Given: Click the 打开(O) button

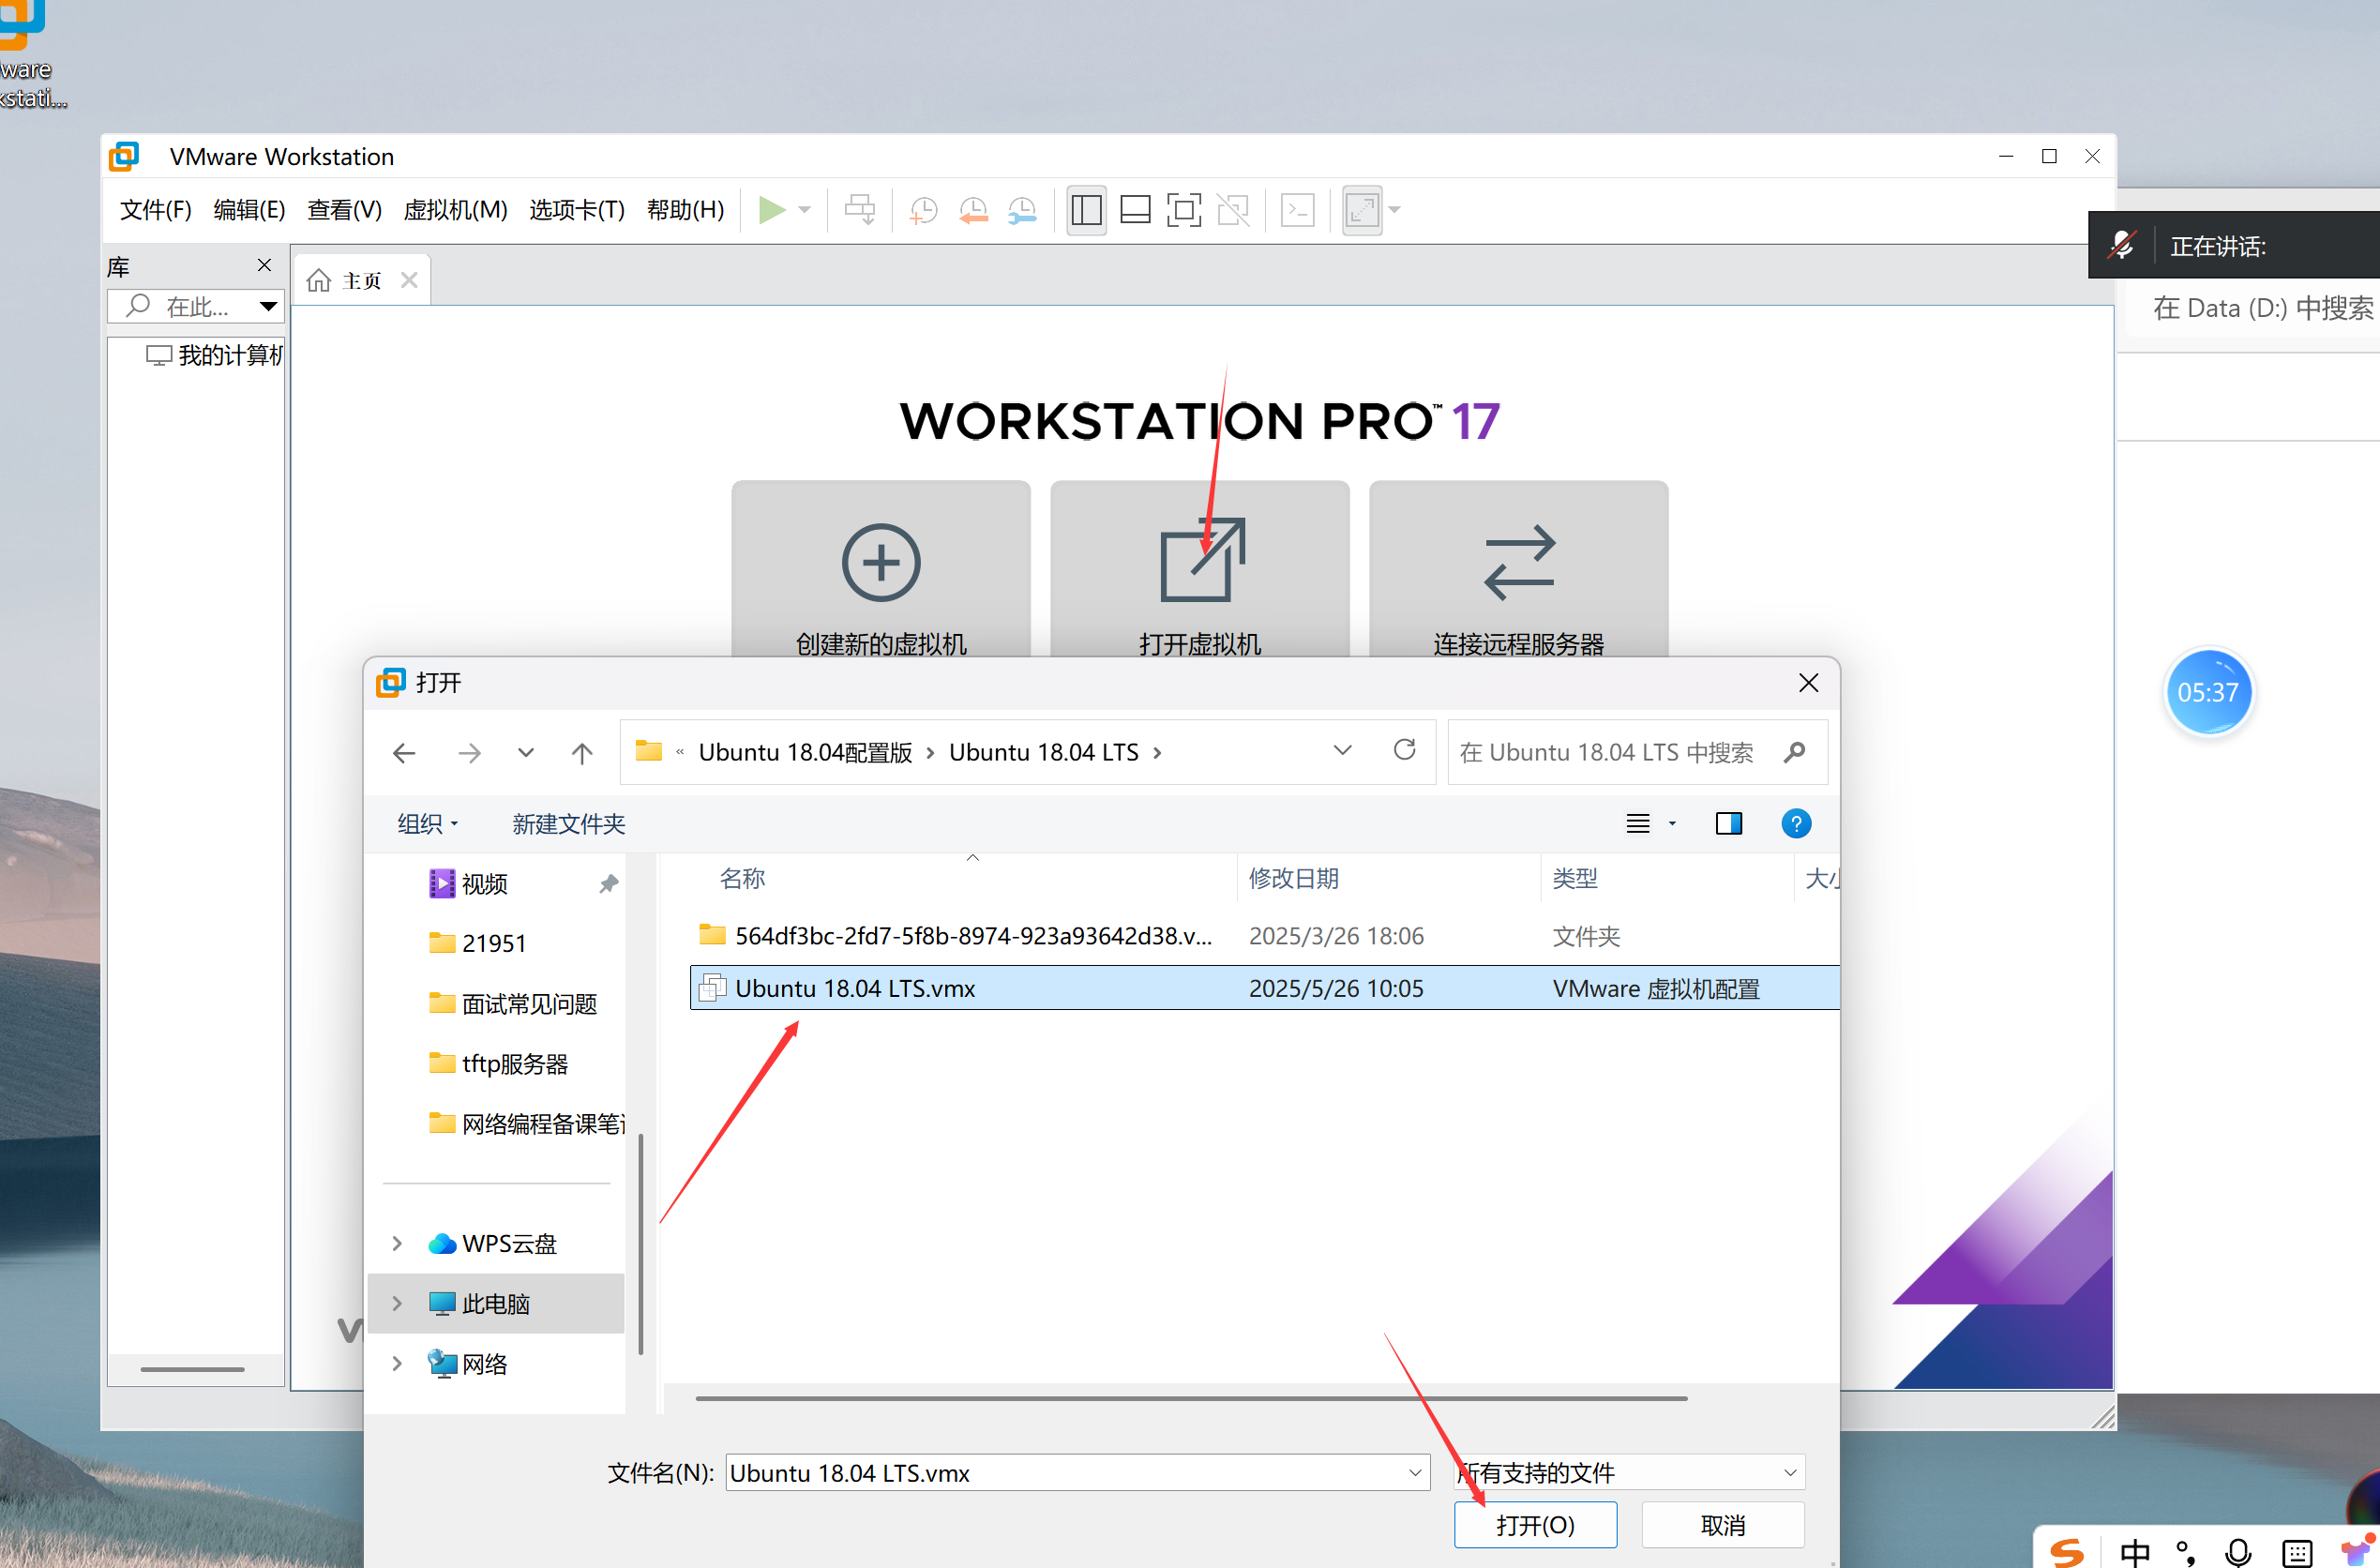Looking at the screenshot, I should pyautogui.click(x=1534, y=1525).
